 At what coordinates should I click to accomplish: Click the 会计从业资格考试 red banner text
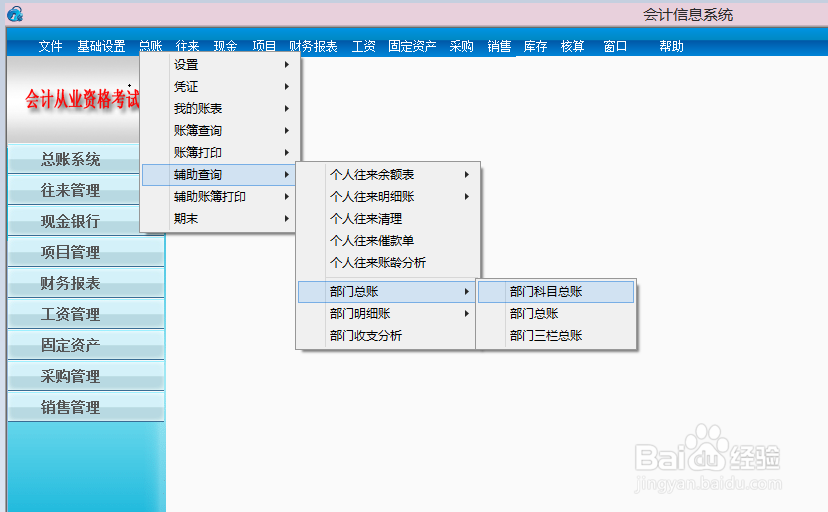click(82, 99)
